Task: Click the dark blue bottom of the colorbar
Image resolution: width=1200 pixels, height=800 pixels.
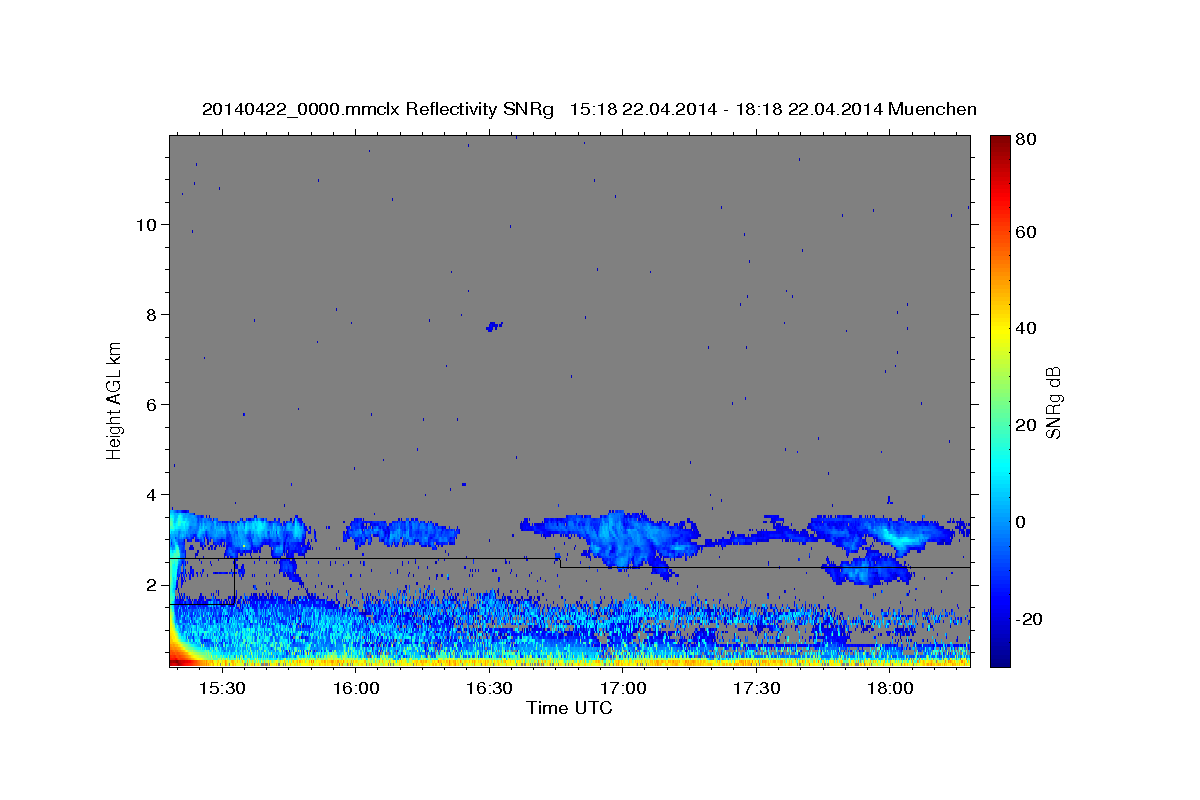Action: click(999, 655)
